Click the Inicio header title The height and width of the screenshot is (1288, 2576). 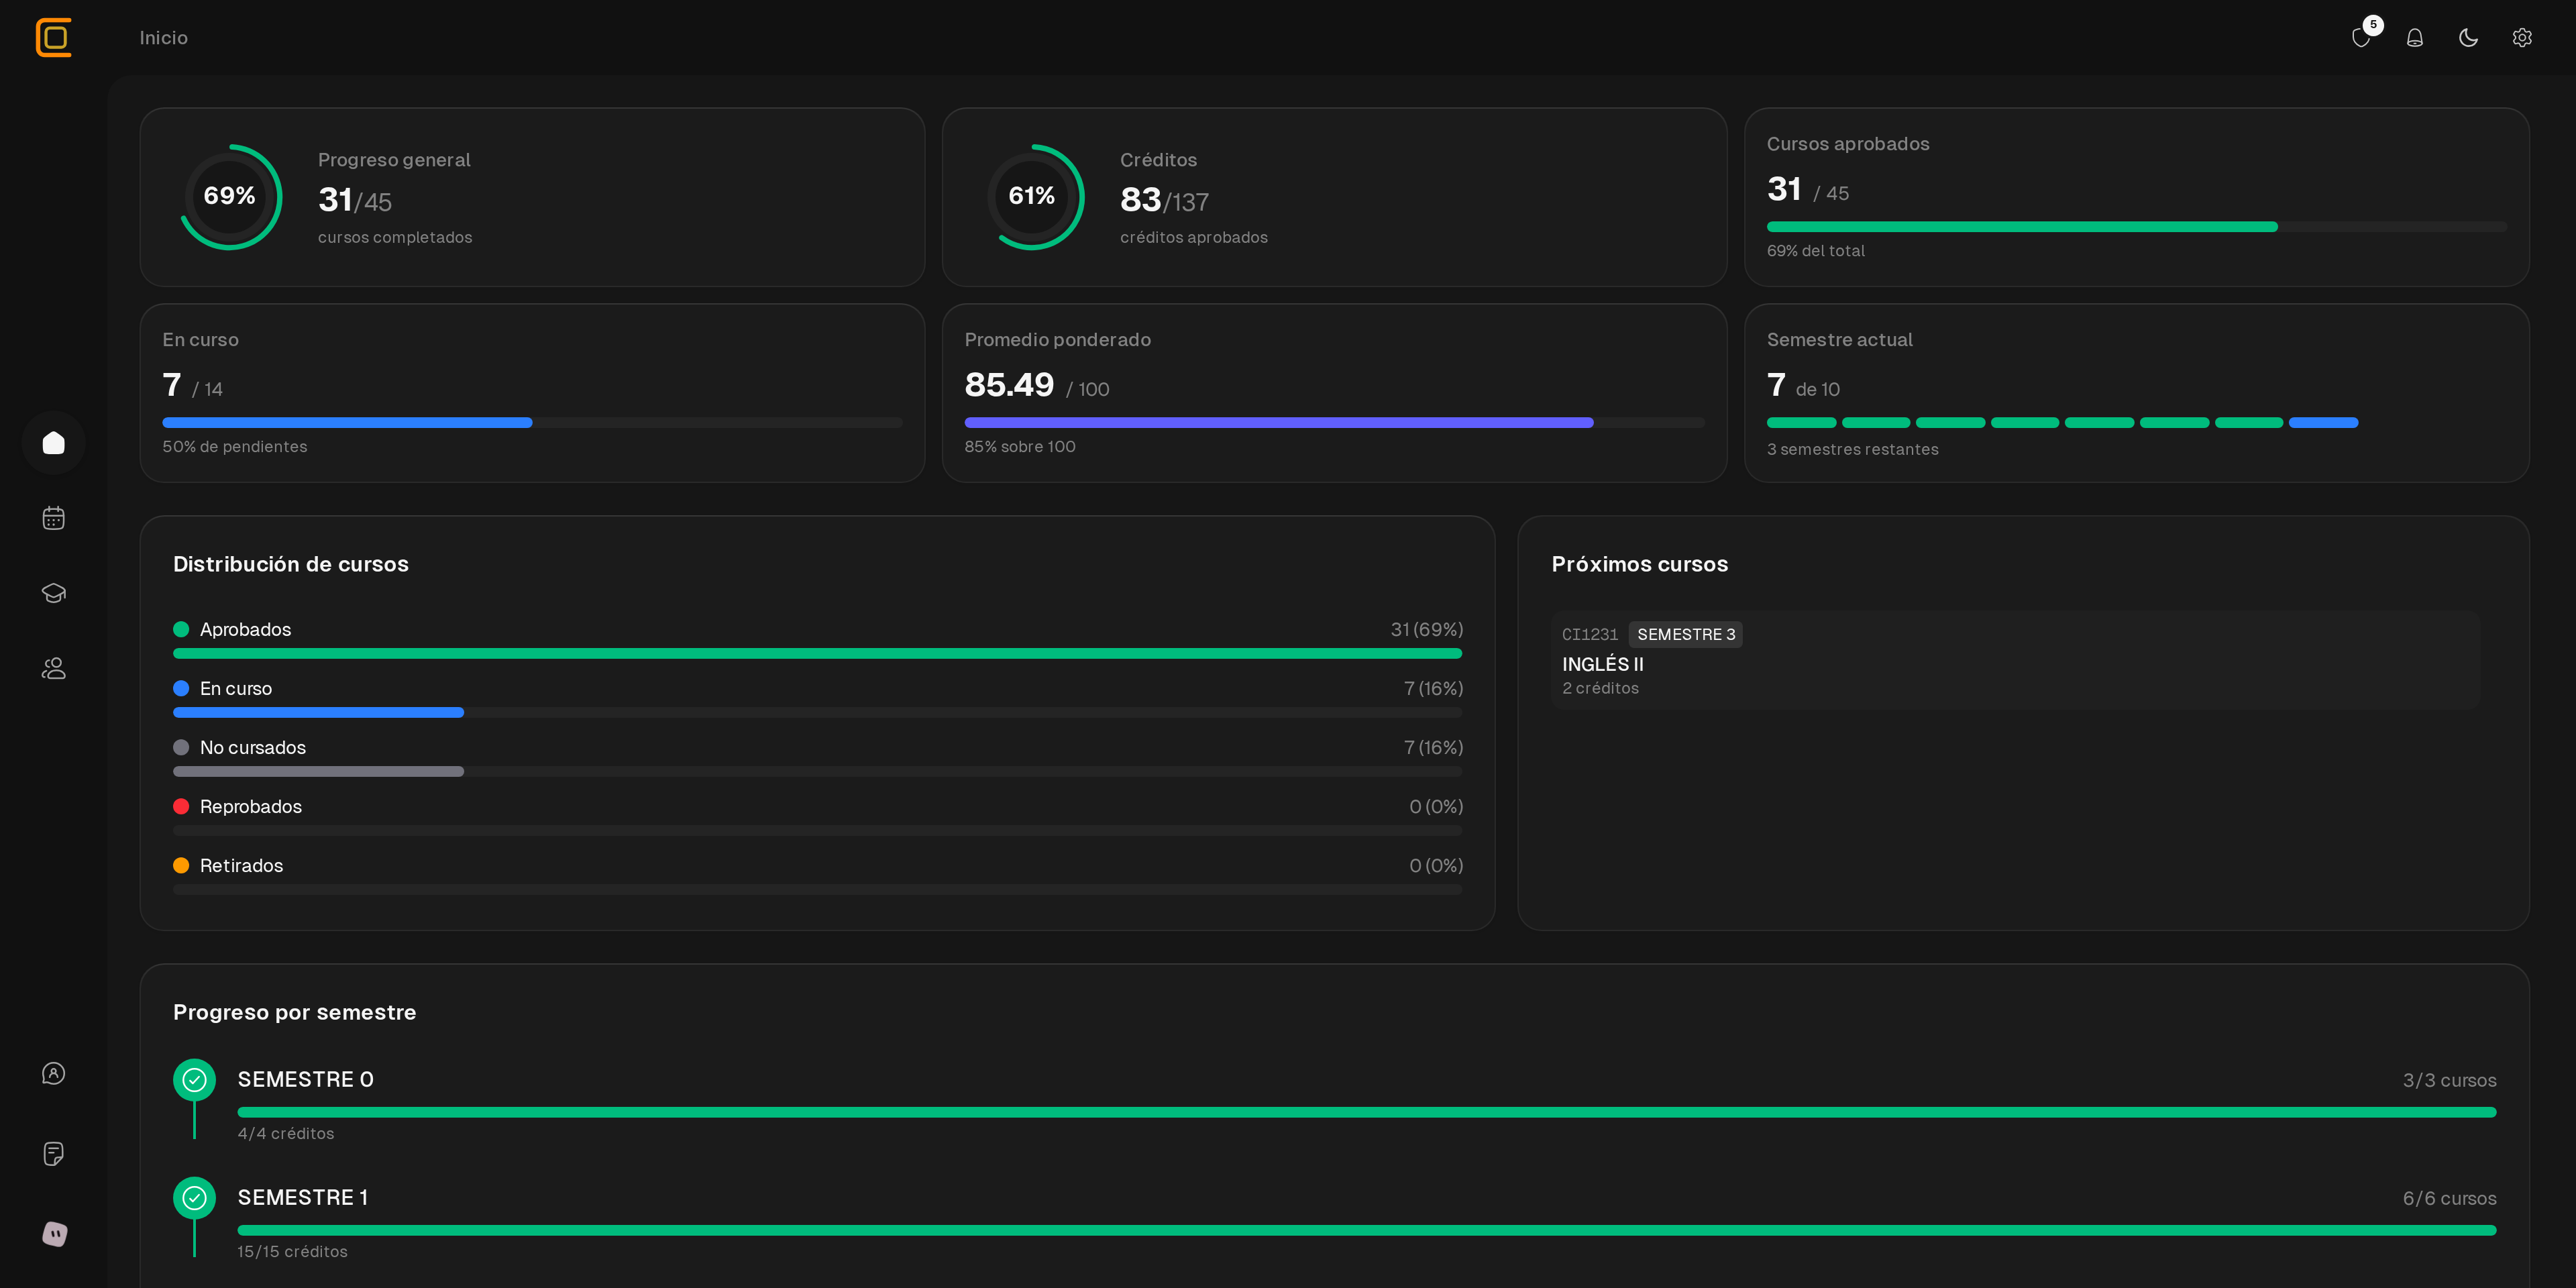(163, 38)
